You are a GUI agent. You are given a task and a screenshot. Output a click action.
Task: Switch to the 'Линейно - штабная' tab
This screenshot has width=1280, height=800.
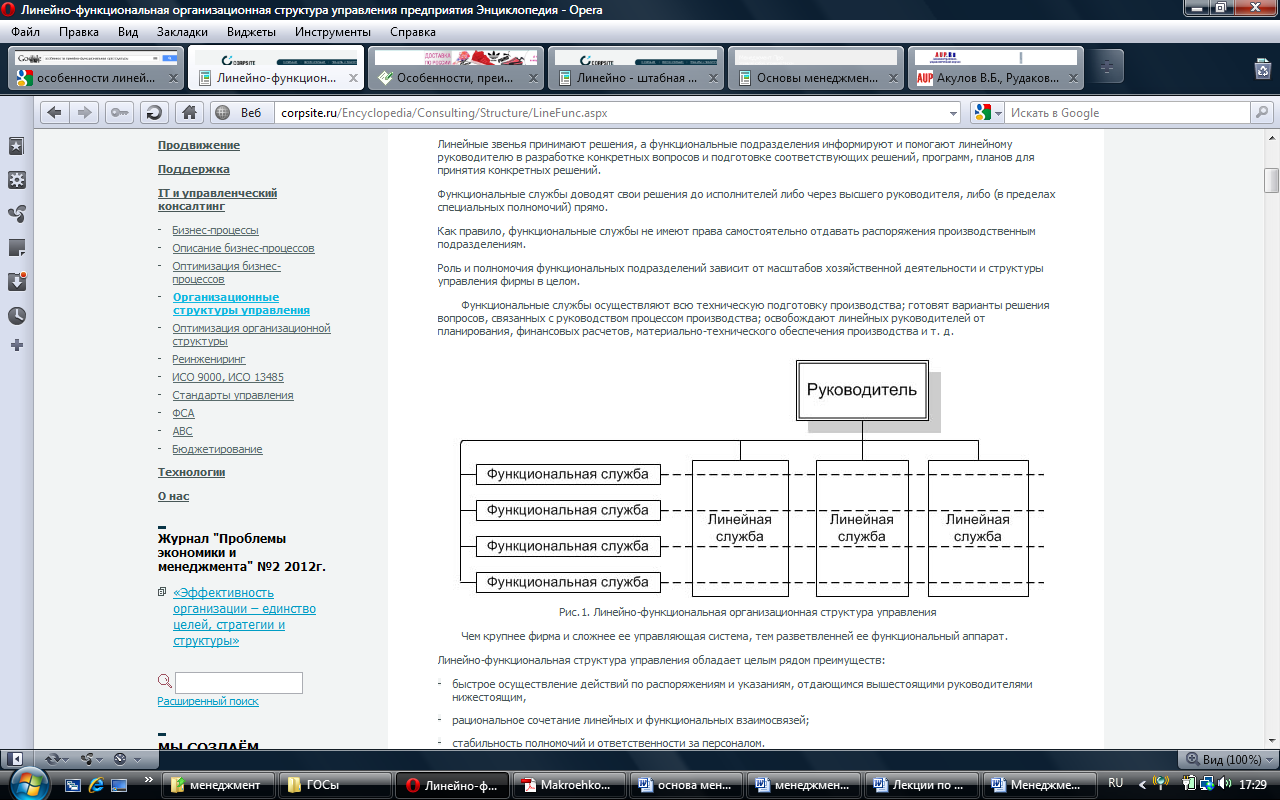point(636,68)
